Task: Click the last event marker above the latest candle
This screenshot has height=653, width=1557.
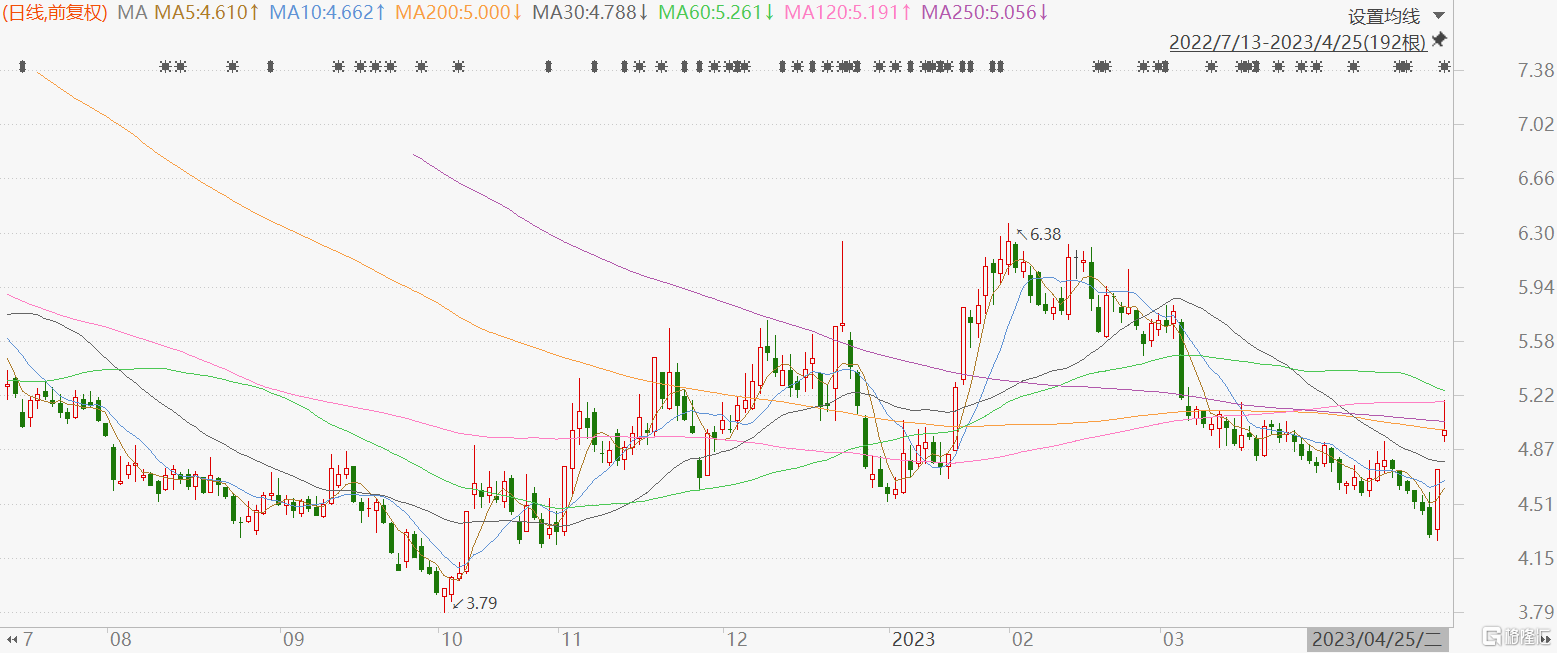Action: [x=1444, y=67]
